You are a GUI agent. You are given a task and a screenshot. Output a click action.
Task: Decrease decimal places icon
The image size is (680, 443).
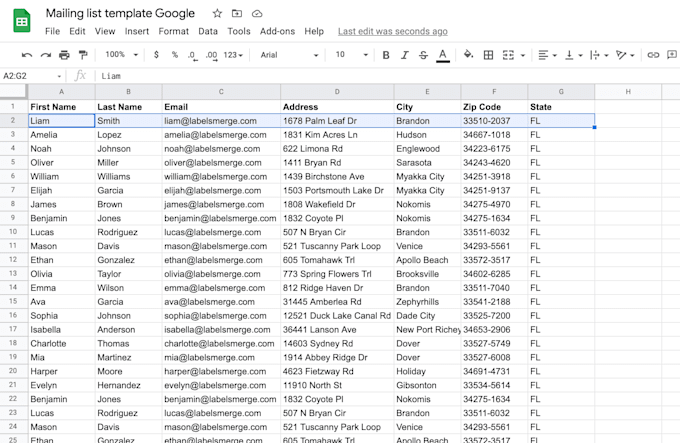pos(192,55)
